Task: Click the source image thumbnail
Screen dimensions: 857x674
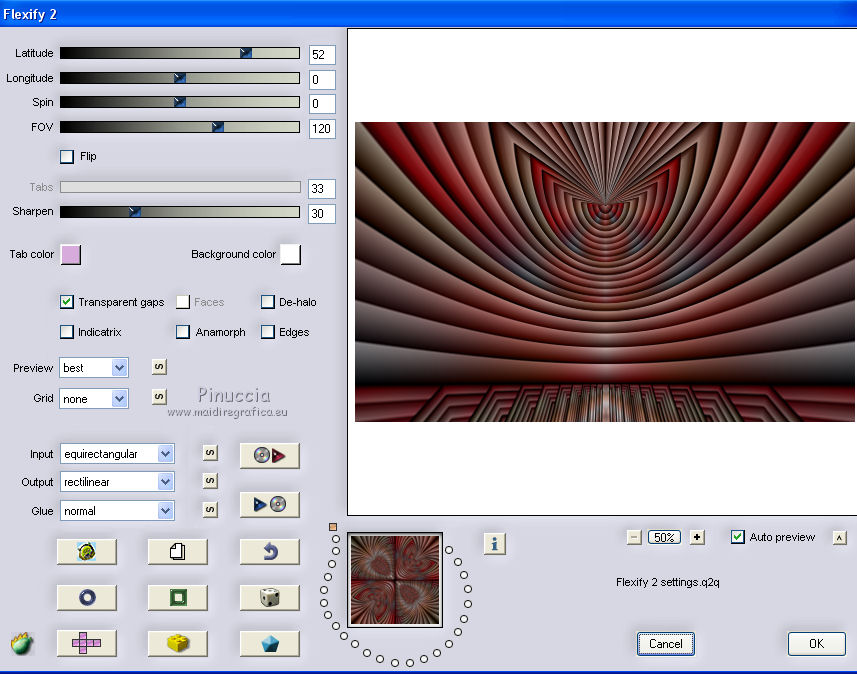Action: tap(395, 580)
